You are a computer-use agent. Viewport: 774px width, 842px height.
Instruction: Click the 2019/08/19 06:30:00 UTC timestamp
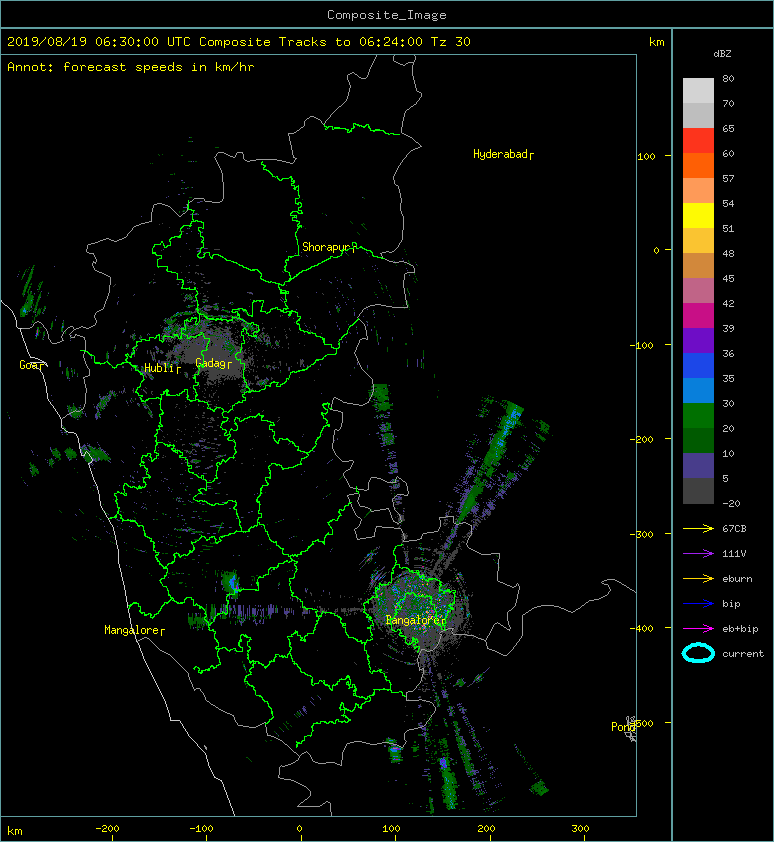[x=99, y=42]
